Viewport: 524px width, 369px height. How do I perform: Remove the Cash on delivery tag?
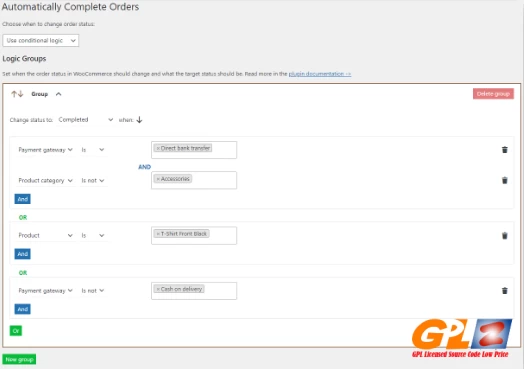tap(158, 289)
